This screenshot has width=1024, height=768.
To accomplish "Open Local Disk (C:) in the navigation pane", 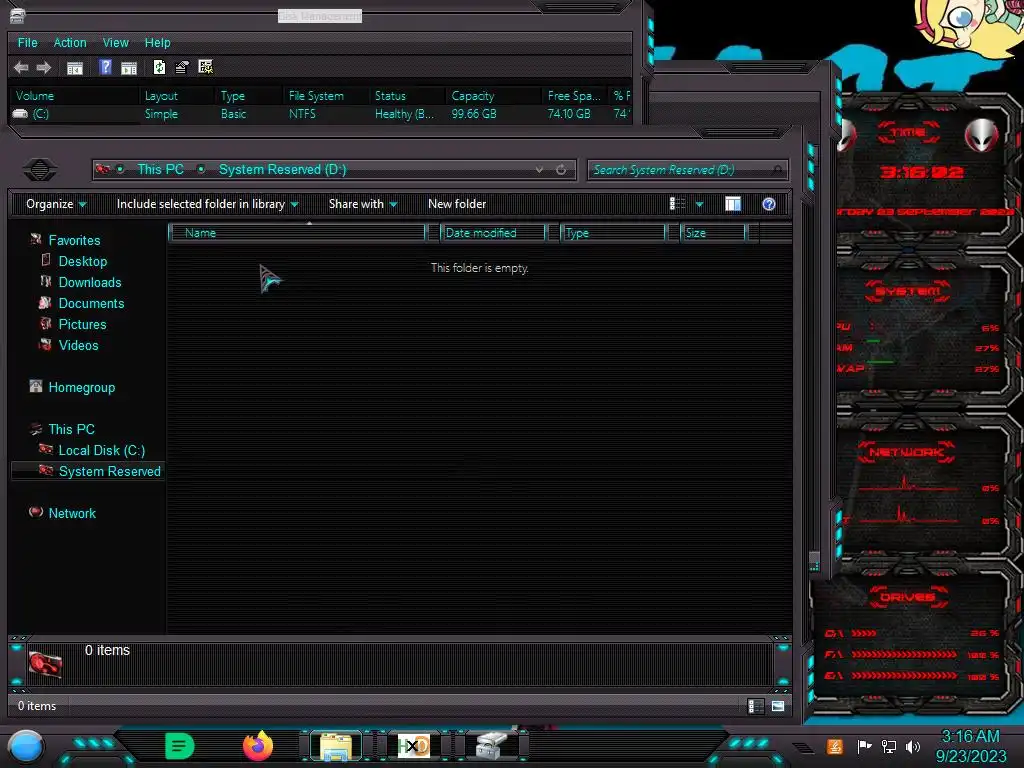I will [x=102, y=450].
